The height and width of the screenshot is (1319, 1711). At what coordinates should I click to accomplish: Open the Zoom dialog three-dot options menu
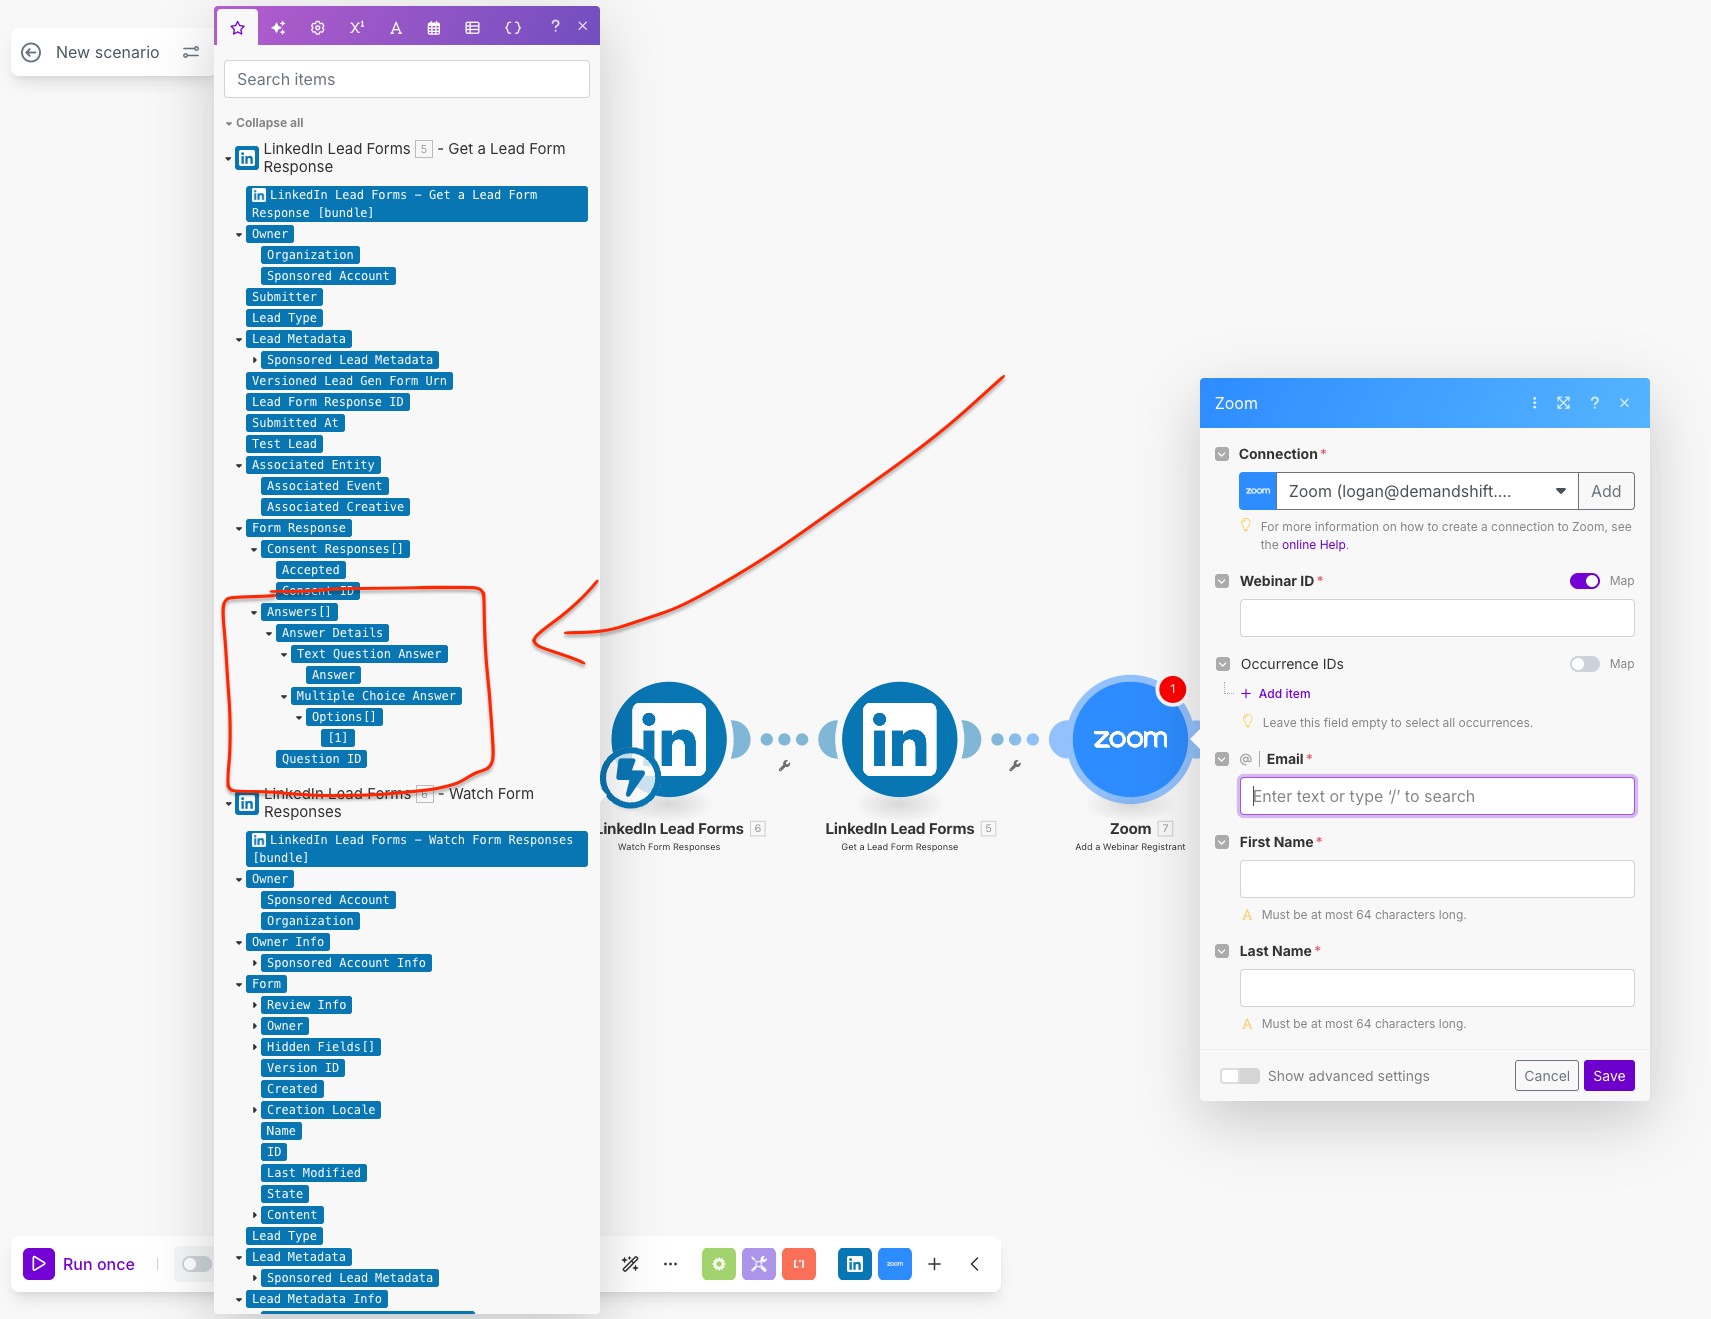pos(1535,403)
